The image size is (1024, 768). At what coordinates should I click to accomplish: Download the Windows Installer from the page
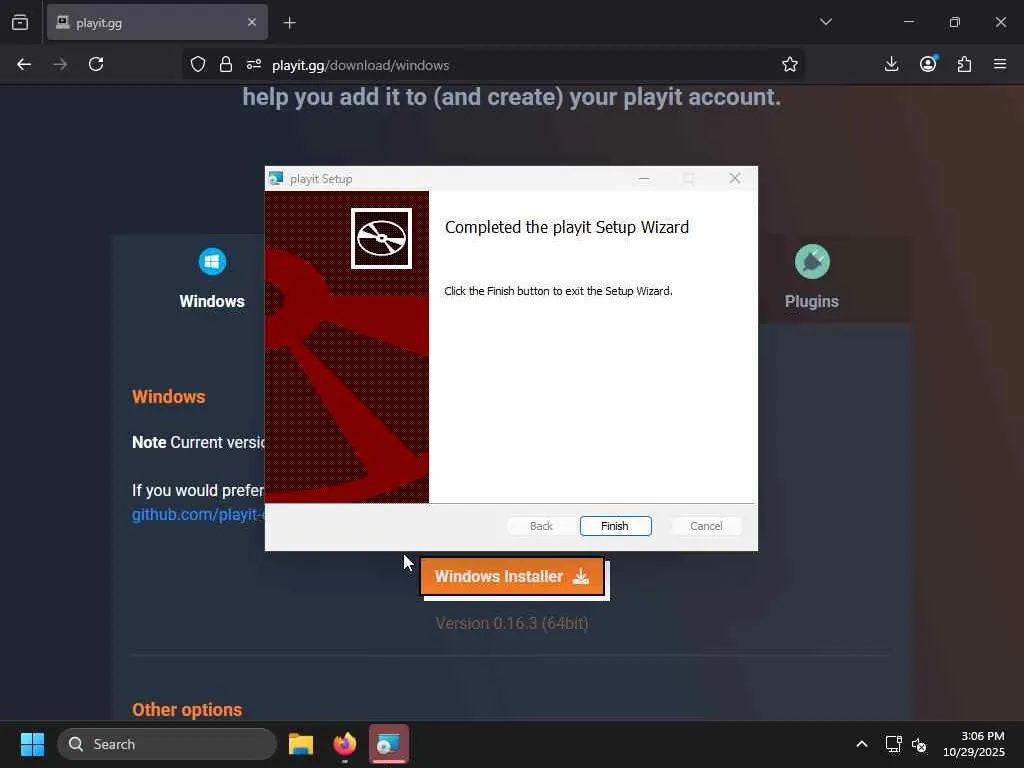[x=512, y=577]
